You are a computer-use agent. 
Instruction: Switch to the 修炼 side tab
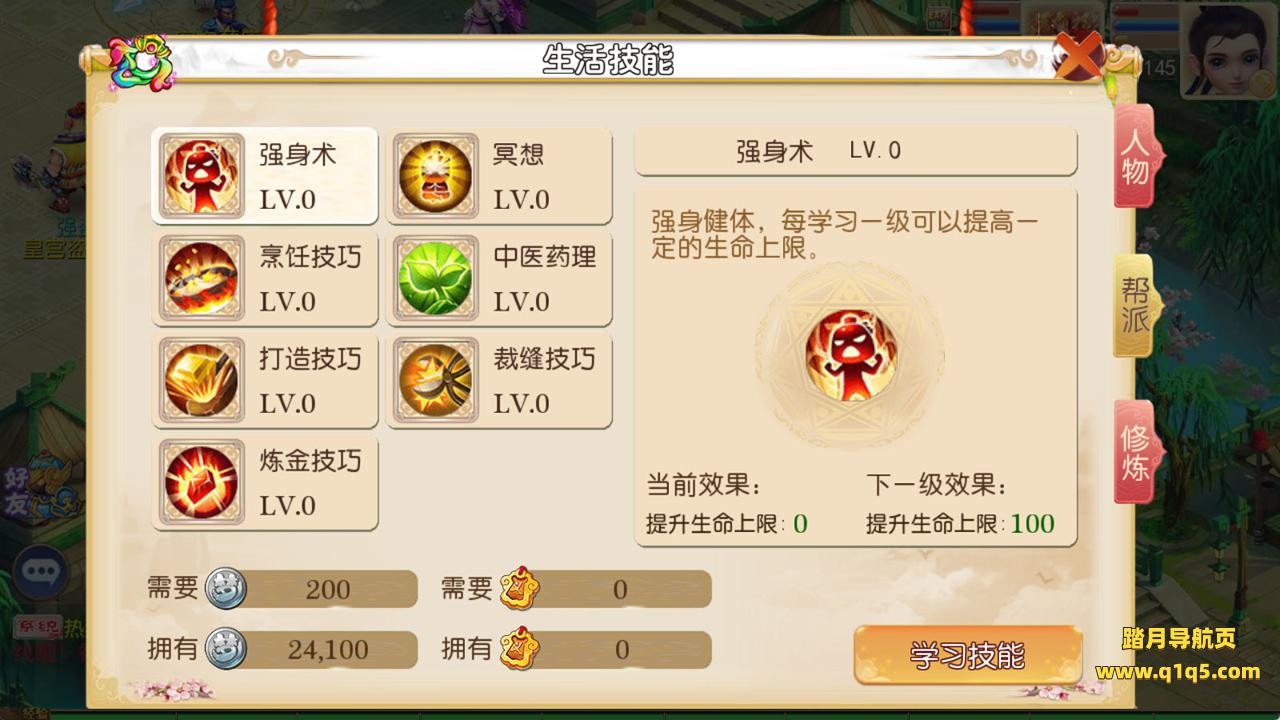coord(1136,452)
